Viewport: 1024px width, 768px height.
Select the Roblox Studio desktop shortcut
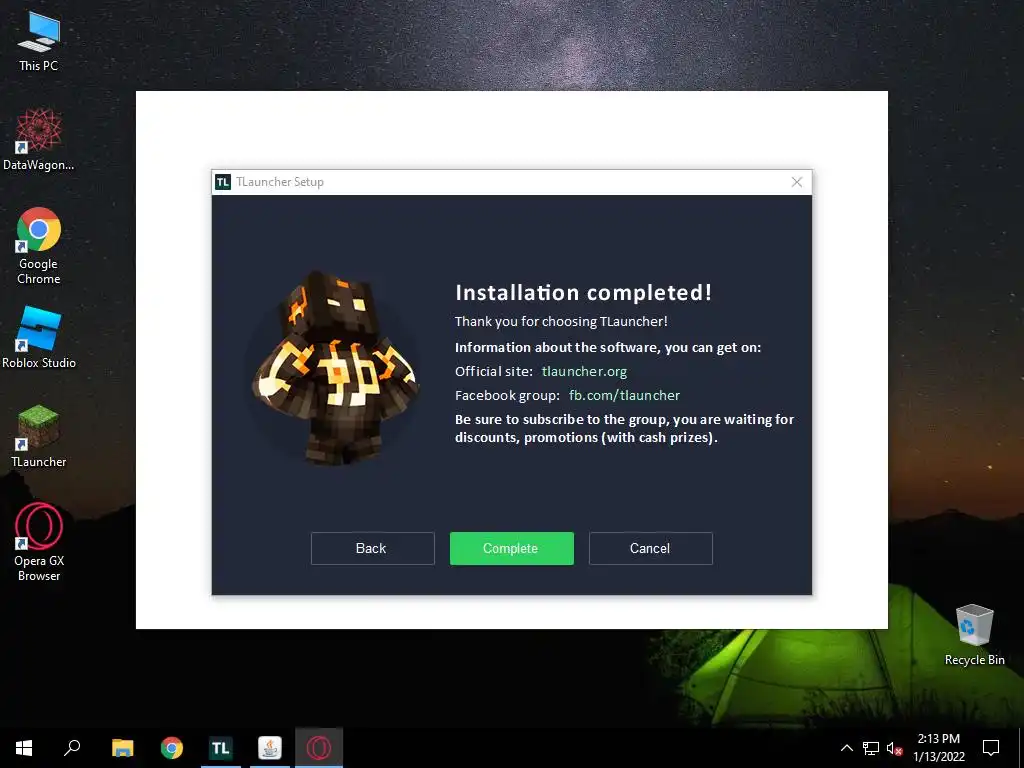[39, 338]
